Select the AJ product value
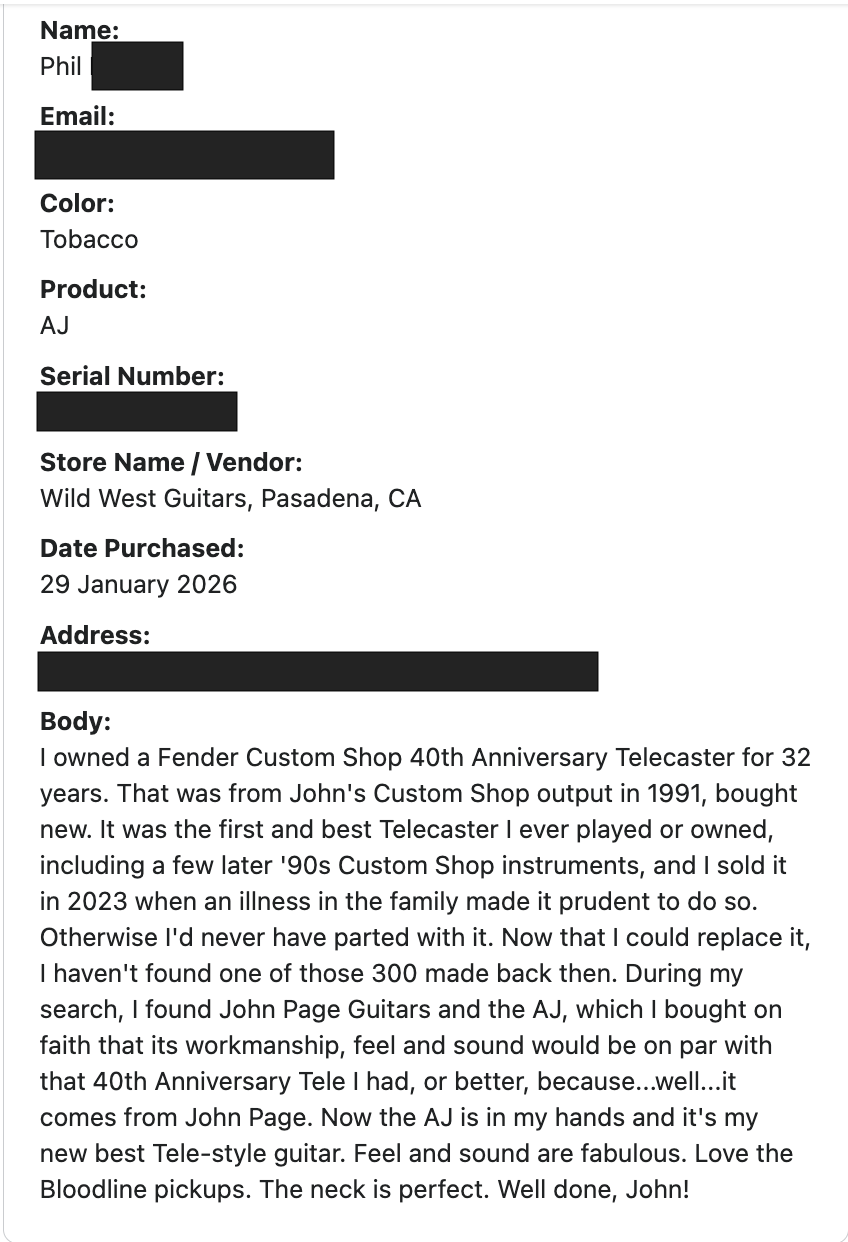The height and width of the screenshot is (1242, 848). pyautogui.click(x=55, y=326)
